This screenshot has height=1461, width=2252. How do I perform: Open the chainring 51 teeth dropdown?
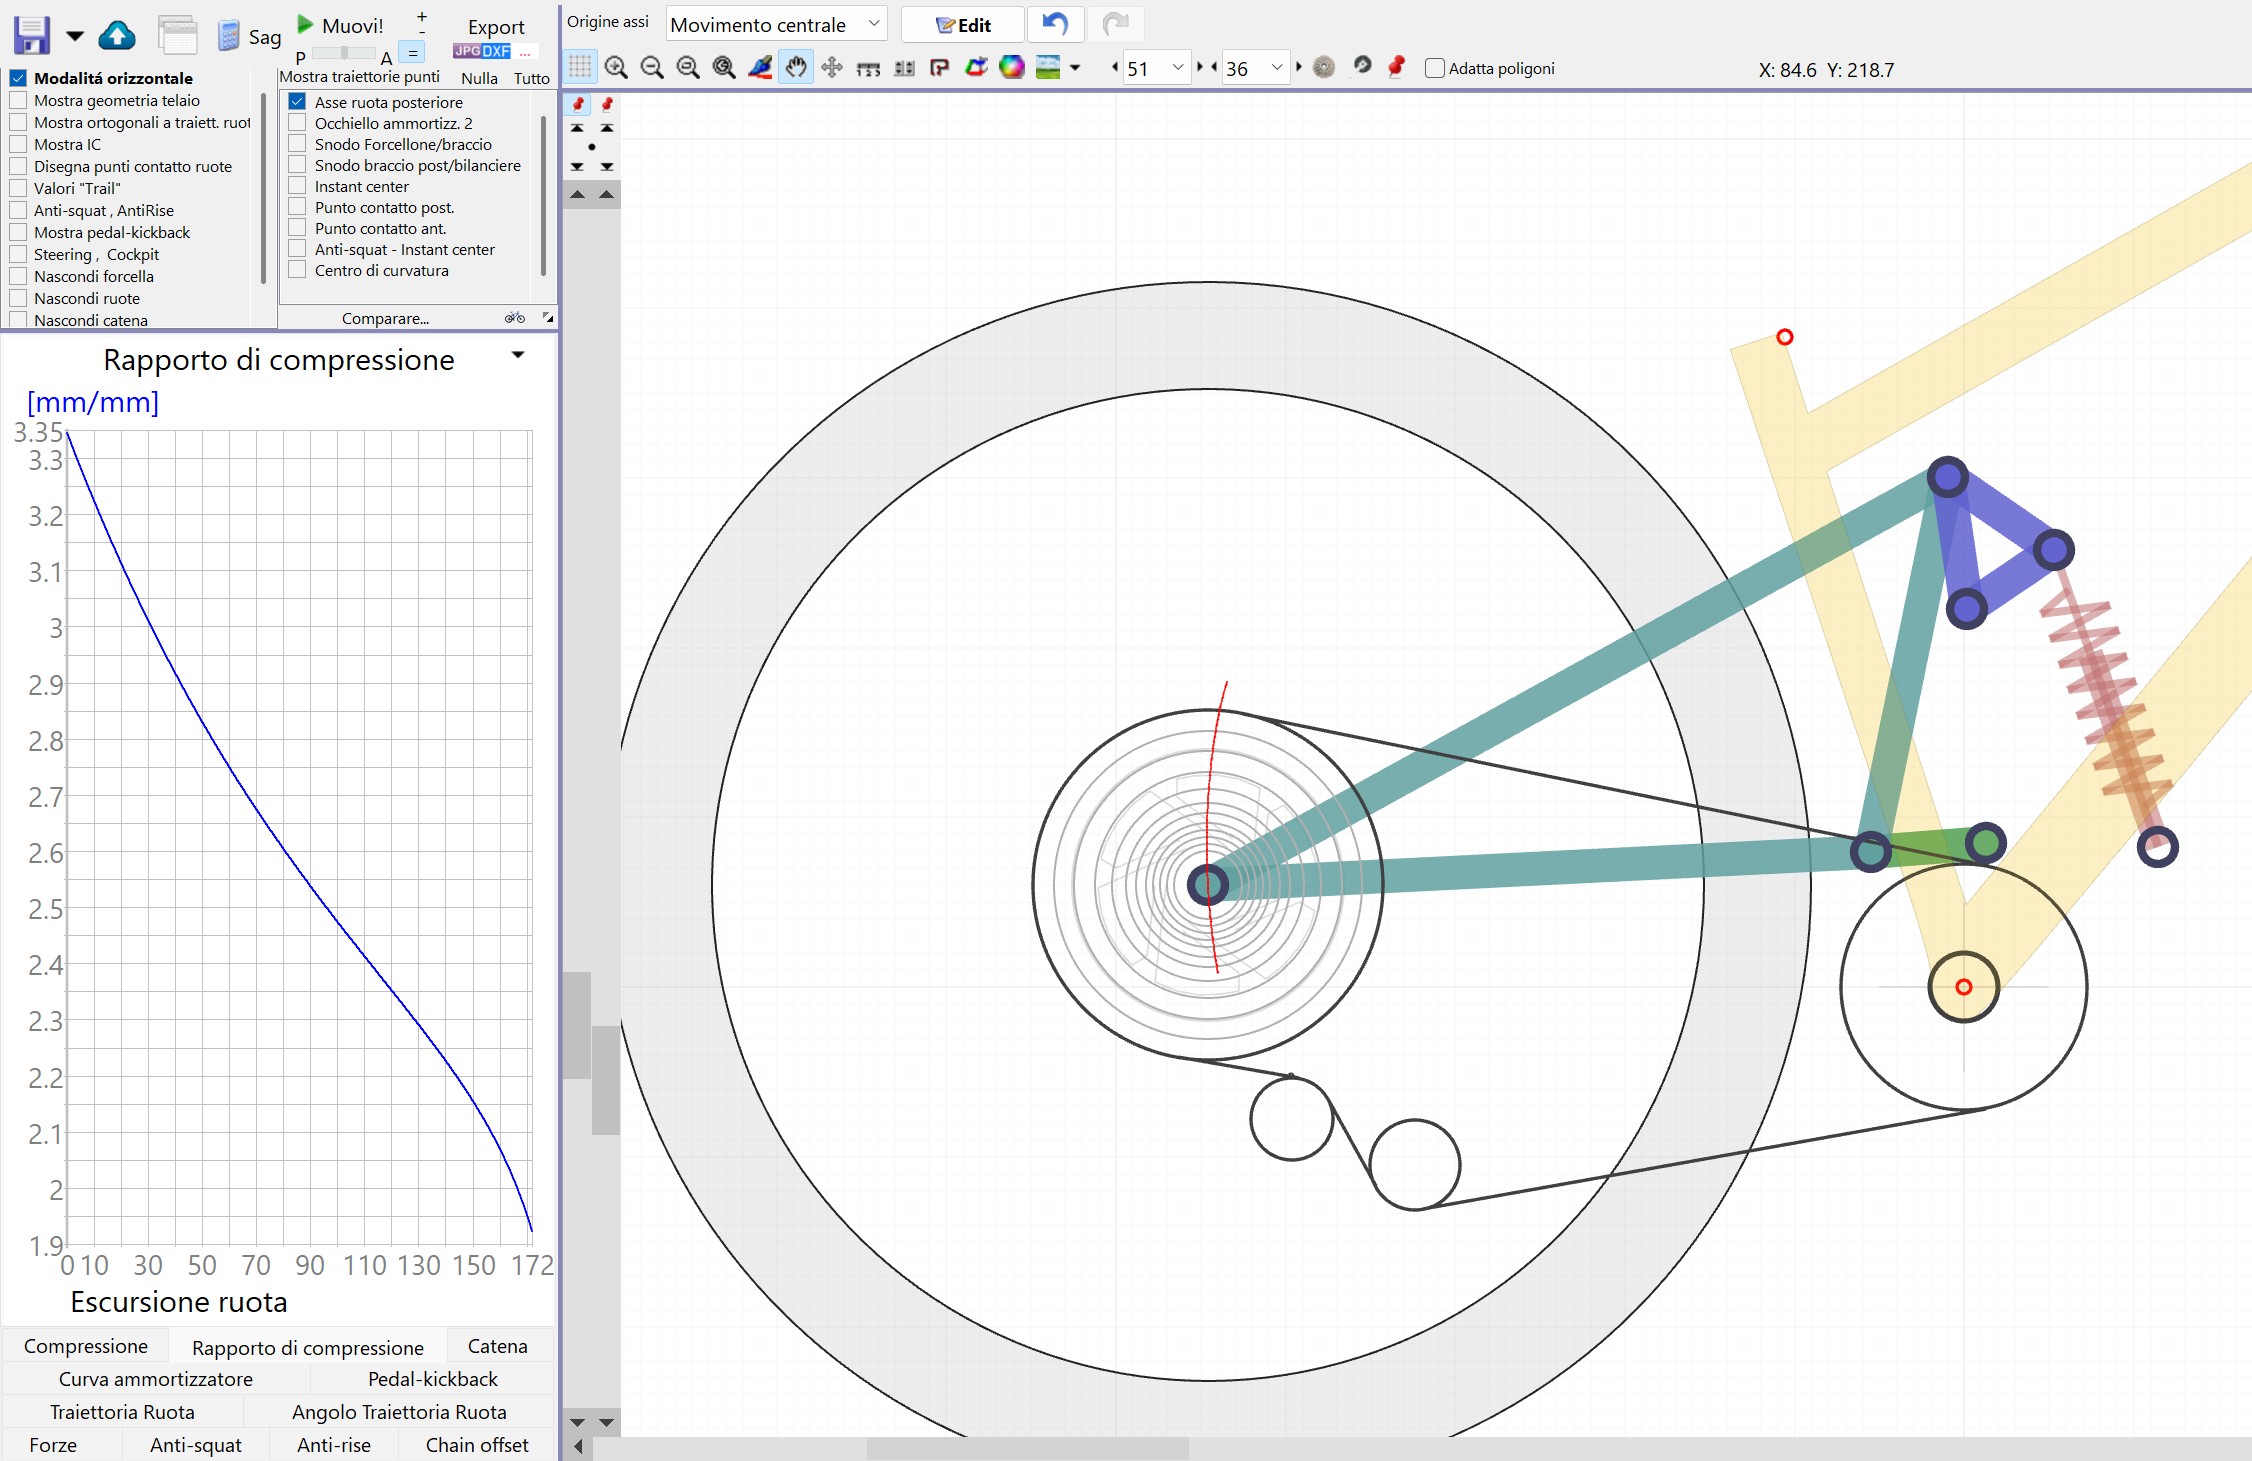1156,68
